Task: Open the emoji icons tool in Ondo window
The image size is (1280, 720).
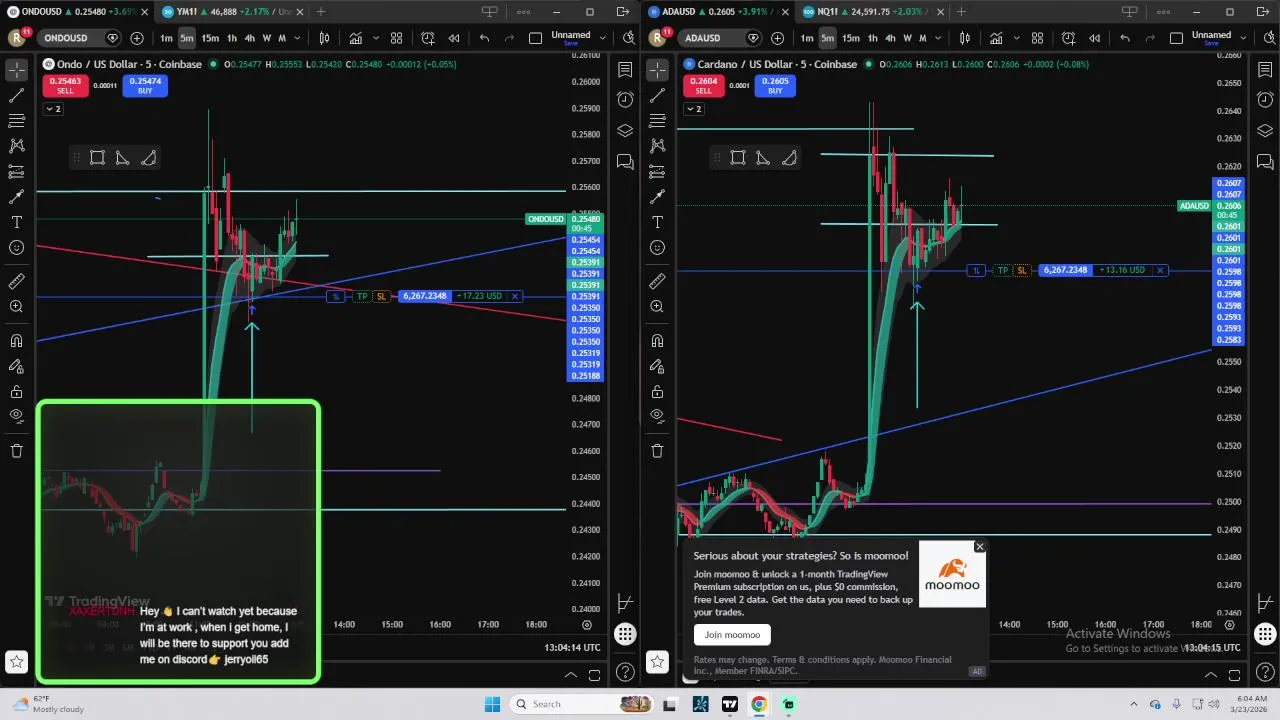Action: (16, 247)
